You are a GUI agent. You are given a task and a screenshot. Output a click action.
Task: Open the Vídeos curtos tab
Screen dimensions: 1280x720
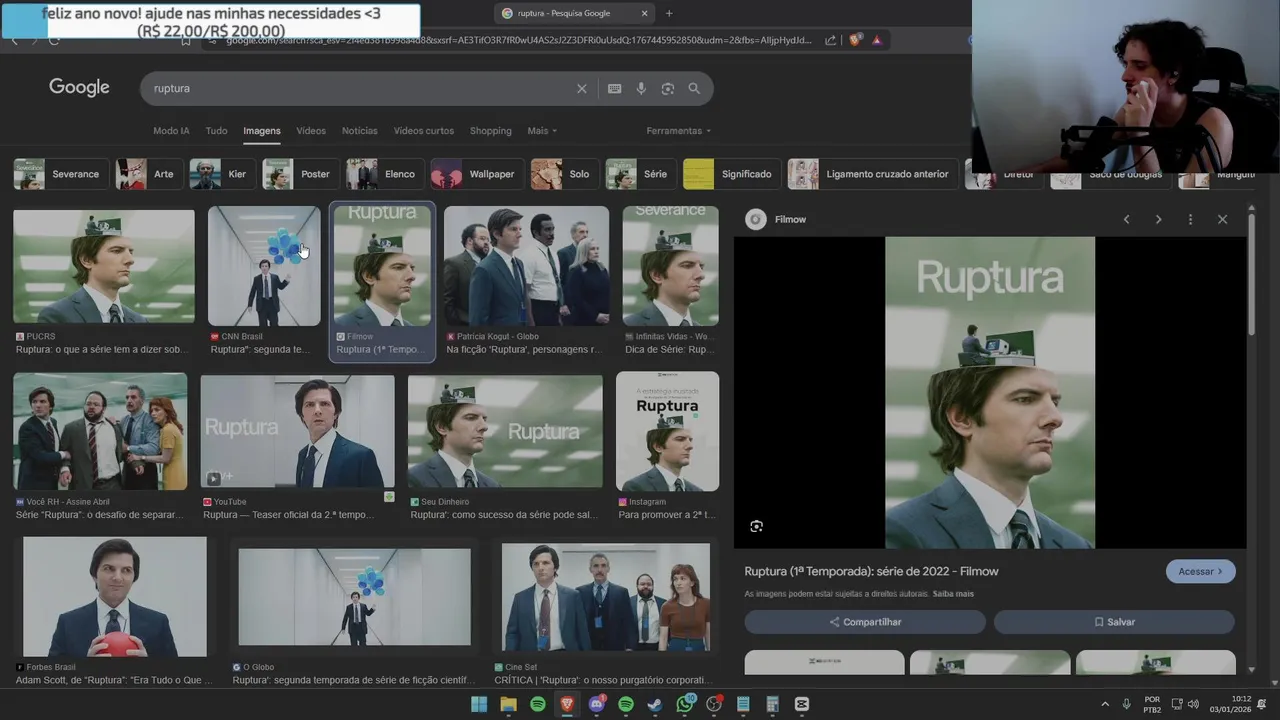tap(424, 131)
